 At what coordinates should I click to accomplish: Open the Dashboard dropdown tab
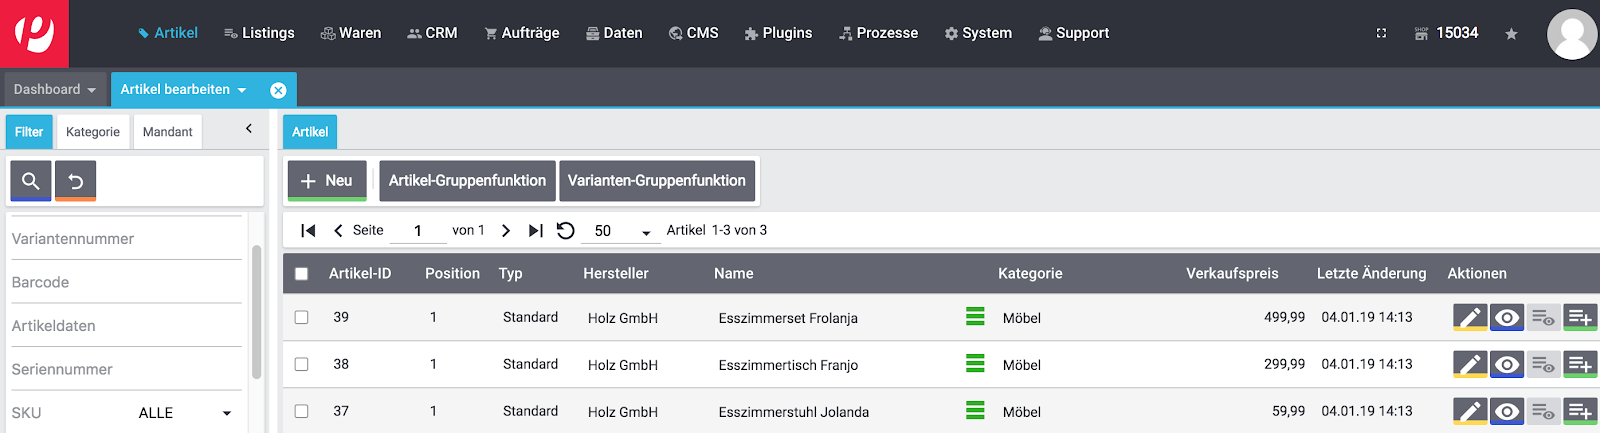[x=55, y=90]
